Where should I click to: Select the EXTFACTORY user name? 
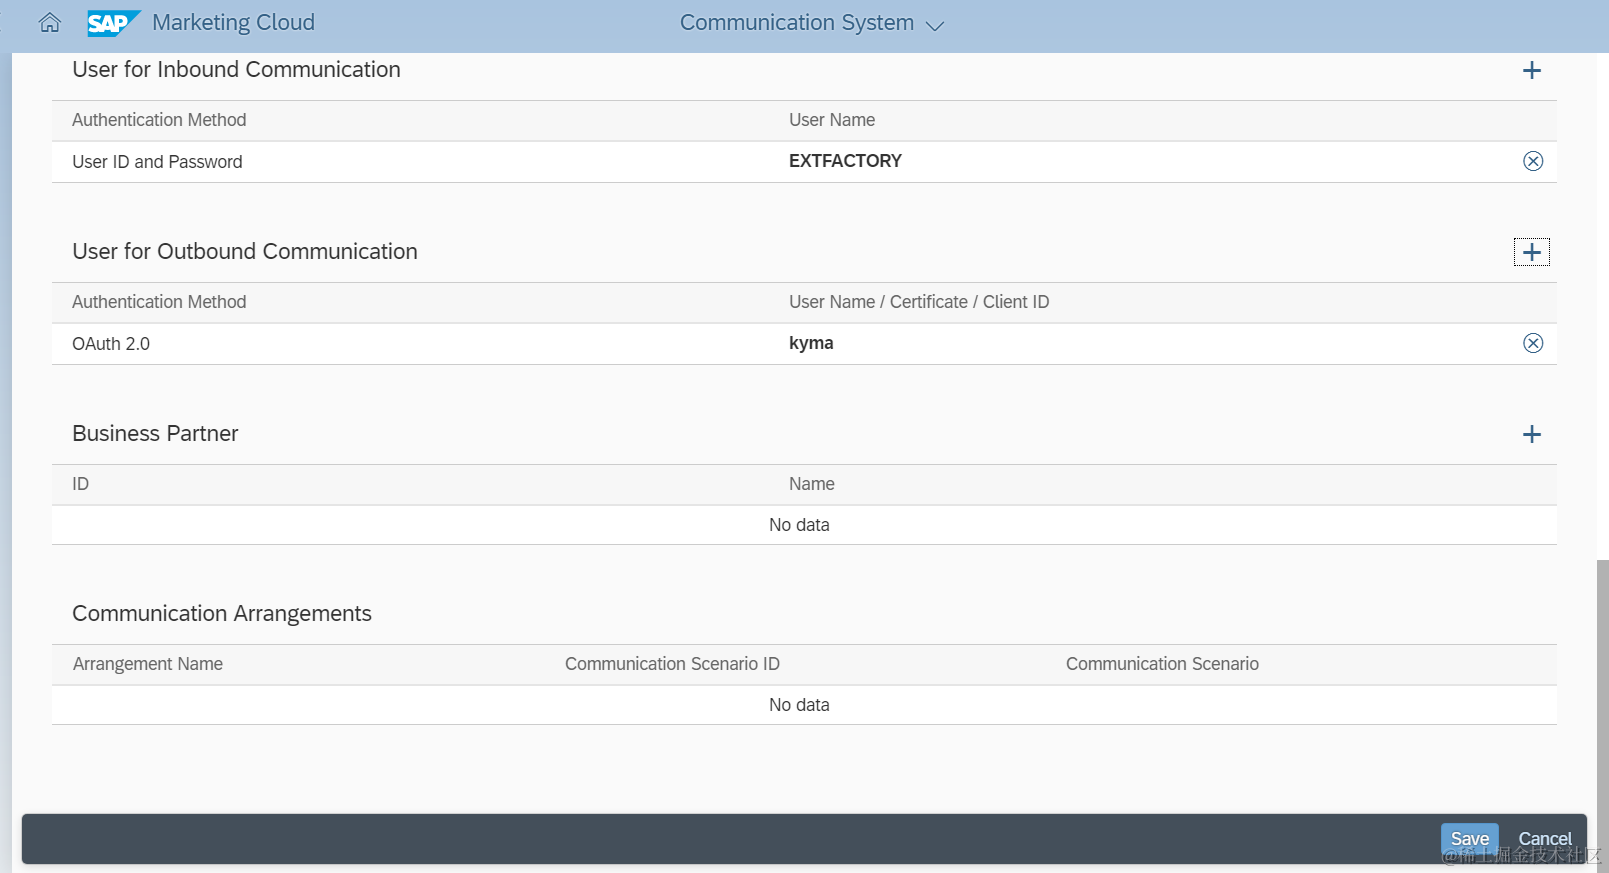(x=845, y=161)
